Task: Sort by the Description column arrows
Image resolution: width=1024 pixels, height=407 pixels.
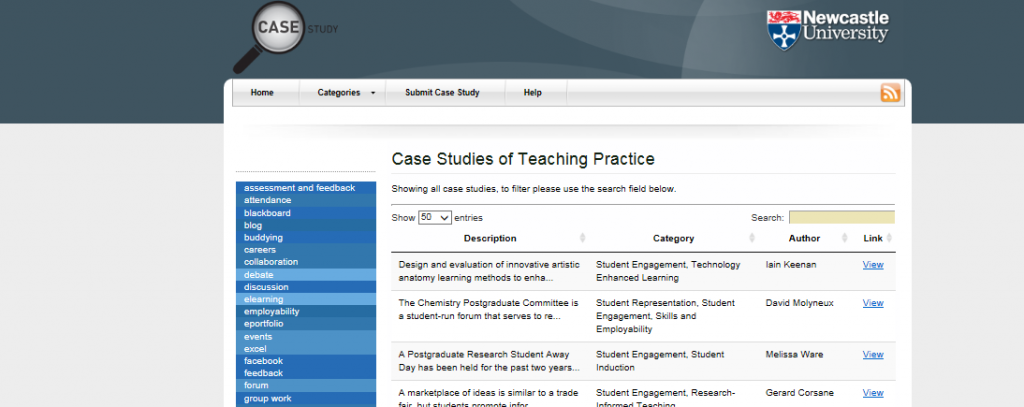Action: tap(583, 238)
